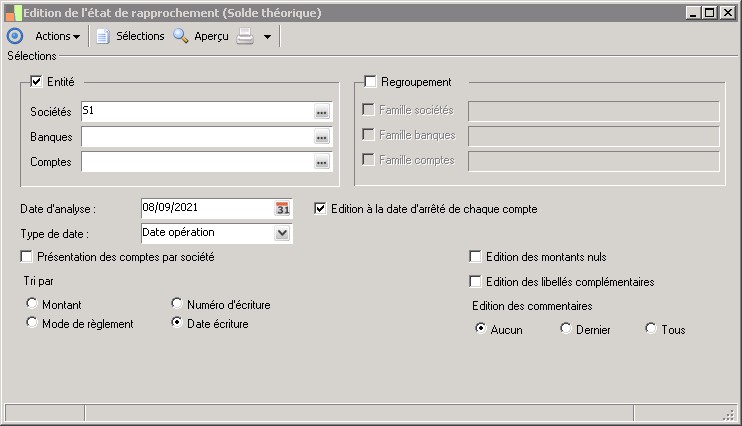Choose Tous for Edition des commentaires
Screen dimensions: 742x426
[x=651, y=329]
